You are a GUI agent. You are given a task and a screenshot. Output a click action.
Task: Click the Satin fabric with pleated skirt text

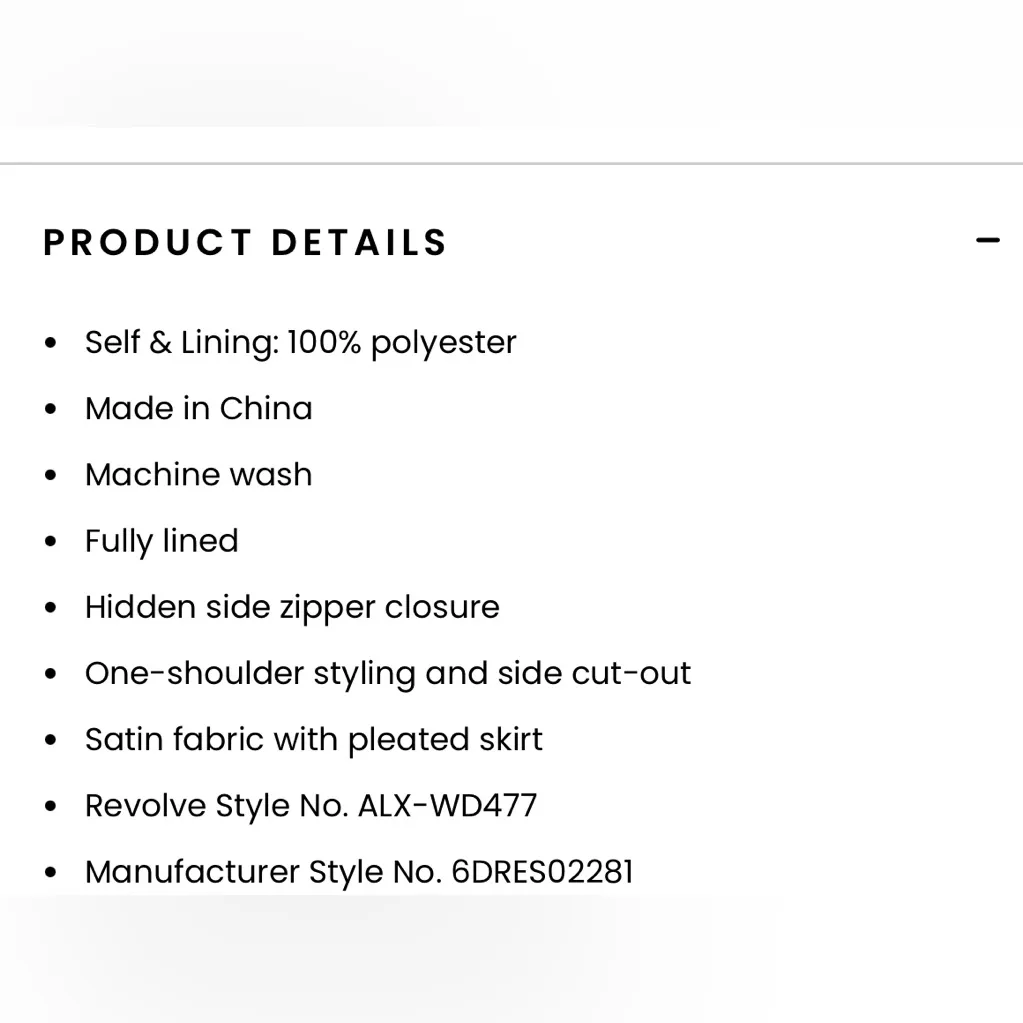click(x=313, y=739)
